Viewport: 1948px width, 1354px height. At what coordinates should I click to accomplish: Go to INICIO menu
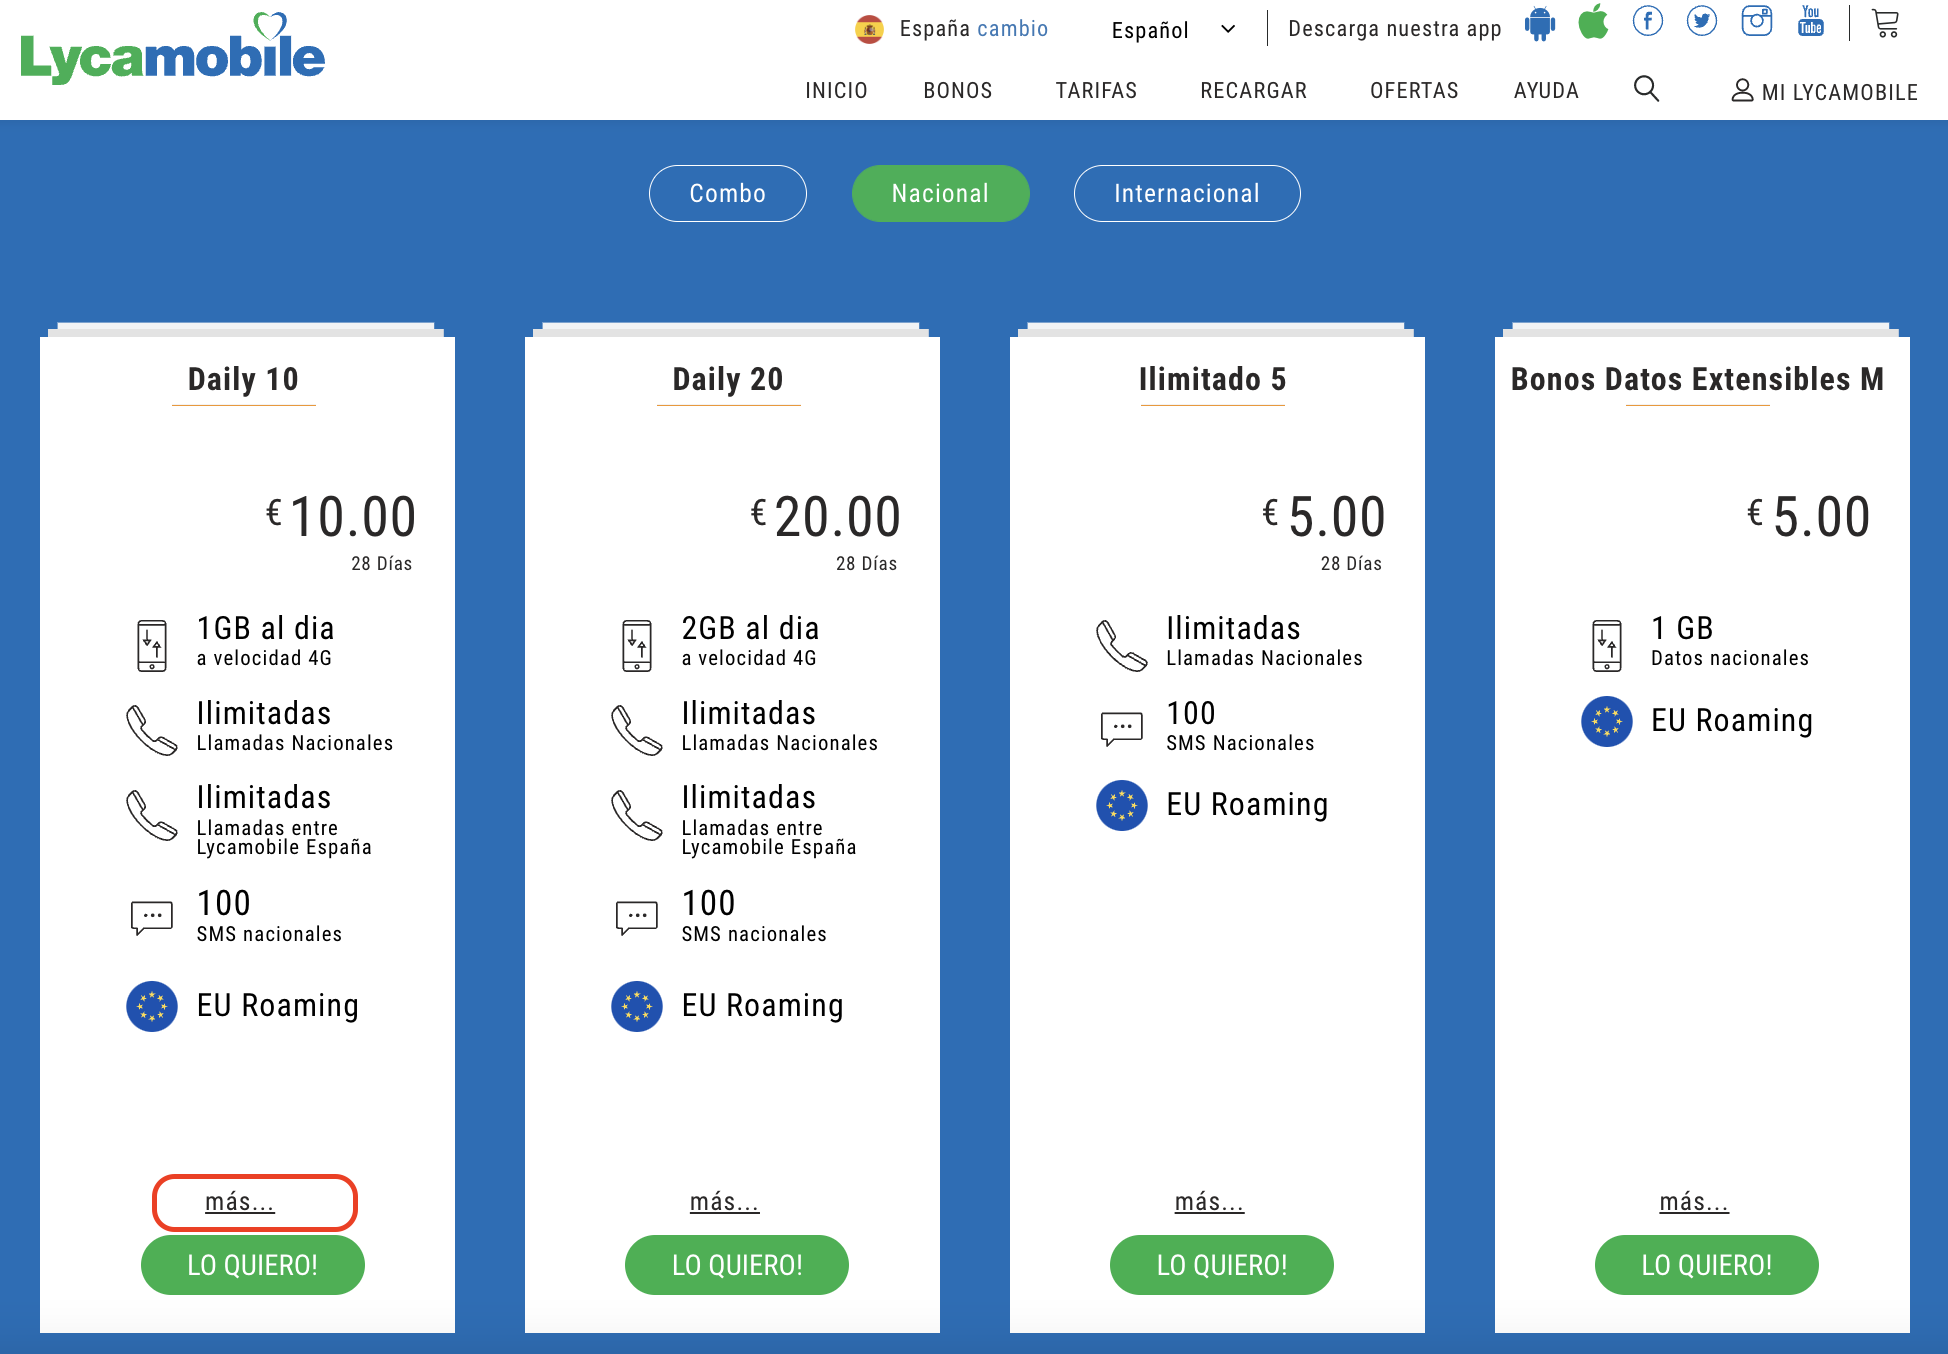[836, 91]
